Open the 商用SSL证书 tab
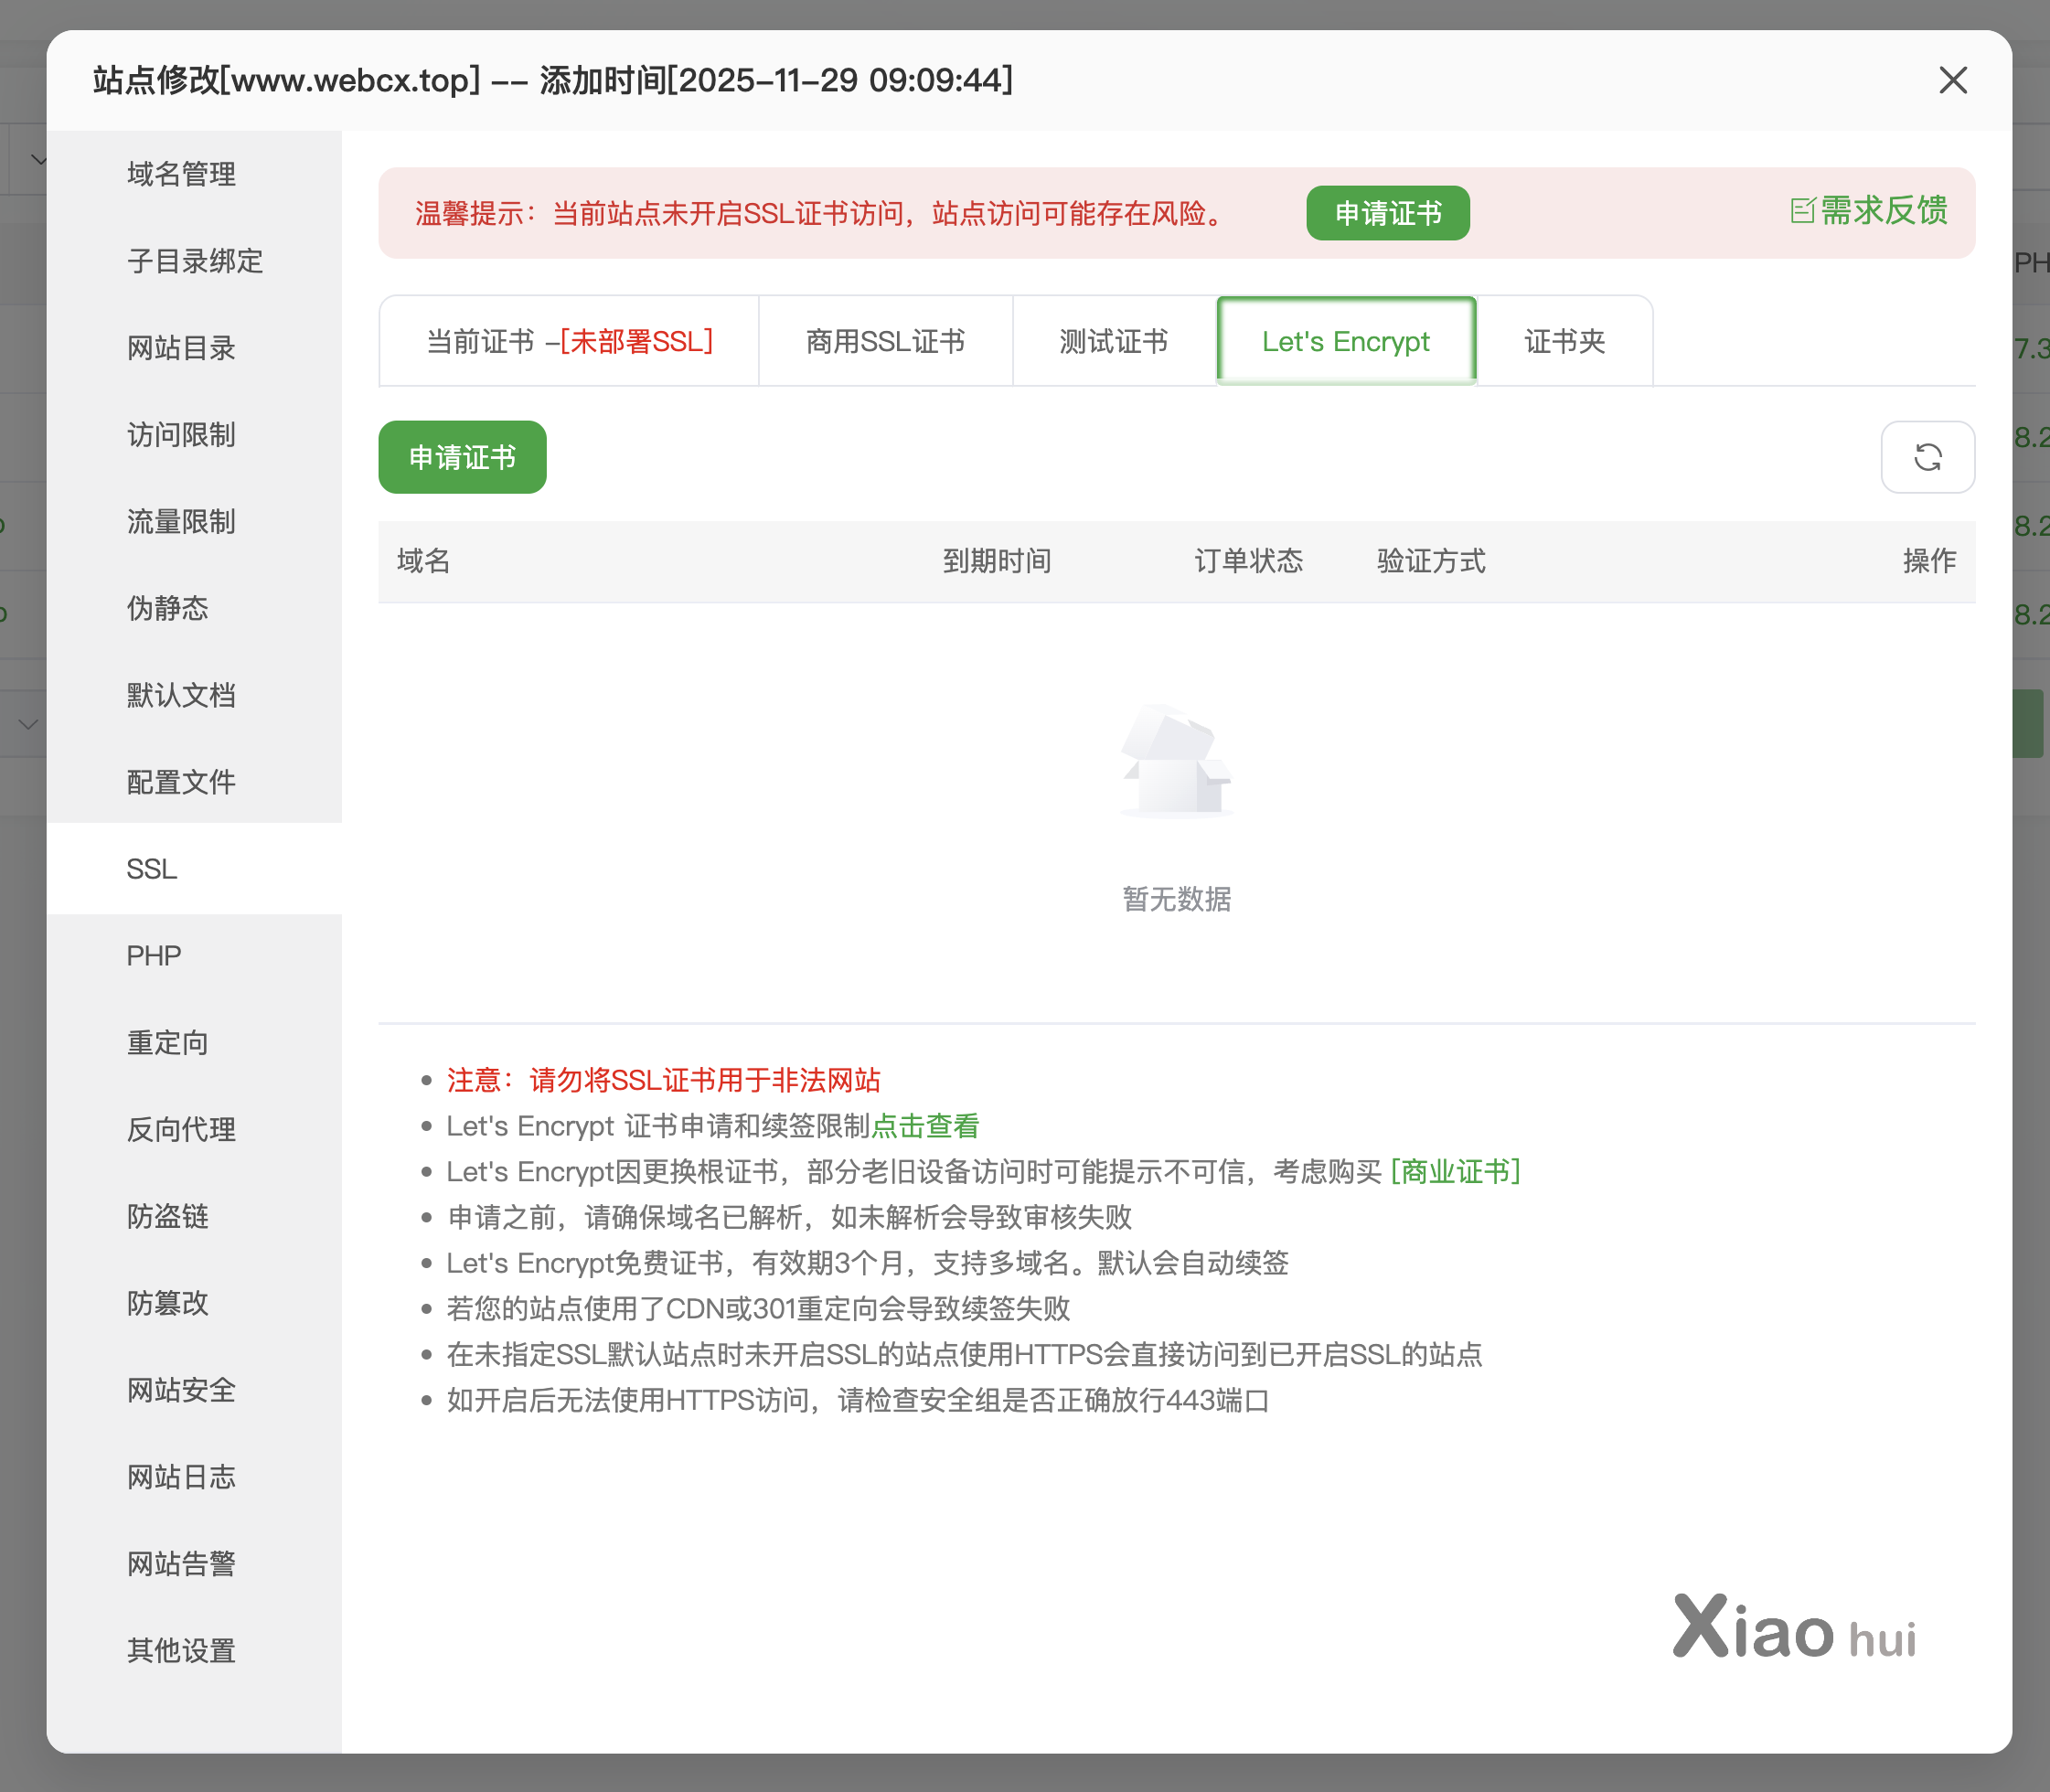 (885, 342)
